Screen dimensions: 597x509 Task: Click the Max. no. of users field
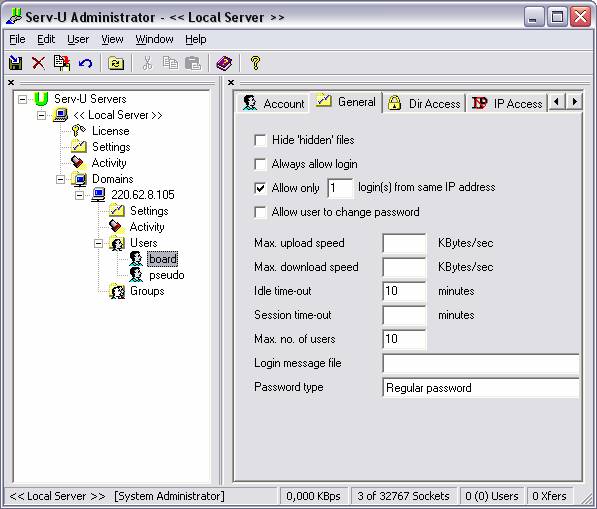click(x=404, y=339)
